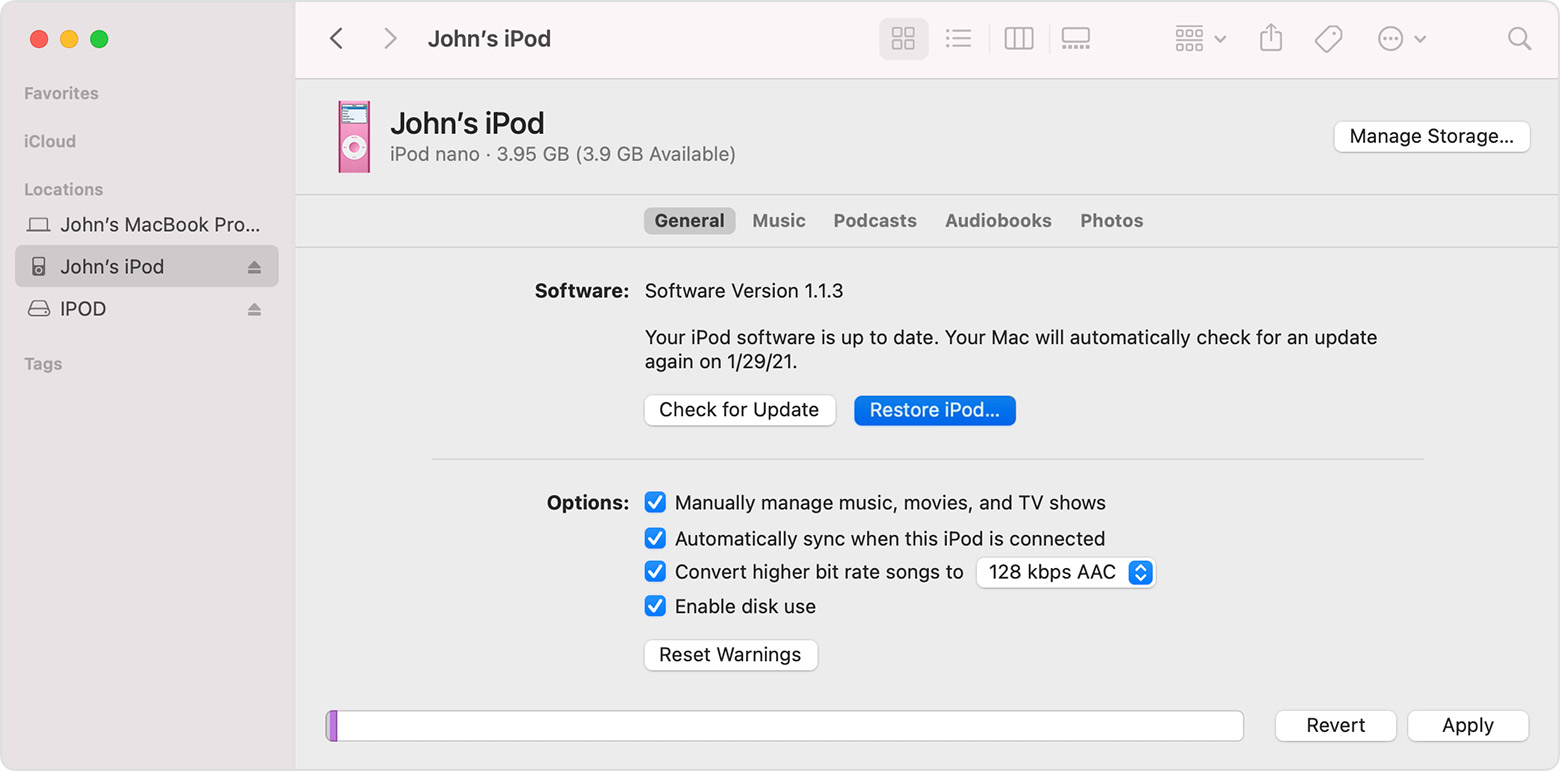Click the John's iPod window title

[x=489, y=39]
